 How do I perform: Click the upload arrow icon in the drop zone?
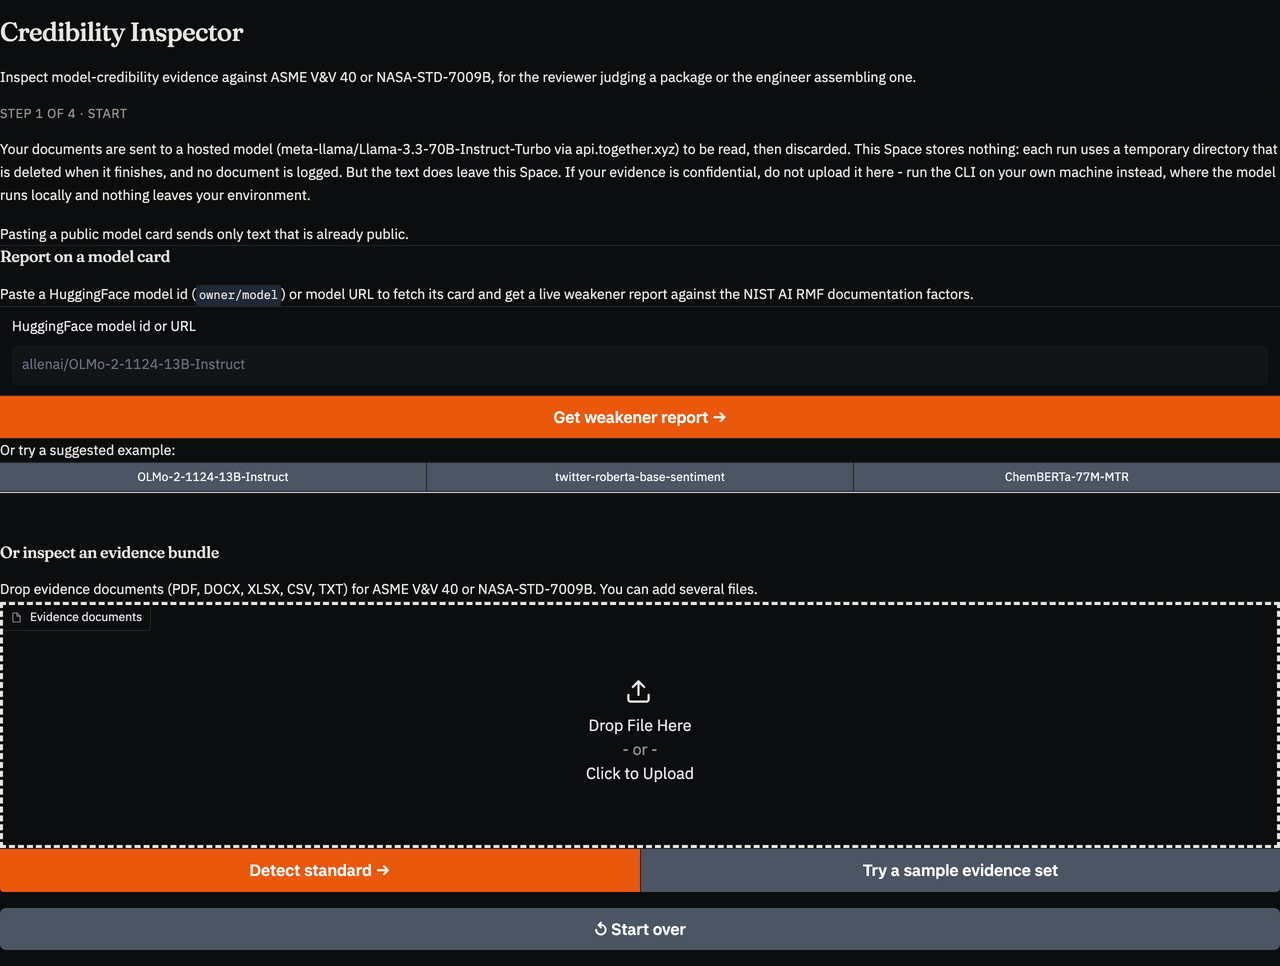639,691
